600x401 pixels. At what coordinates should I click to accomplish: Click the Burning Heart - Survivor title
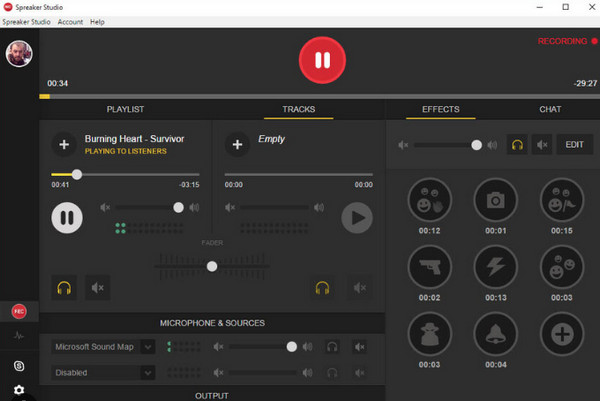click(134, 139)
